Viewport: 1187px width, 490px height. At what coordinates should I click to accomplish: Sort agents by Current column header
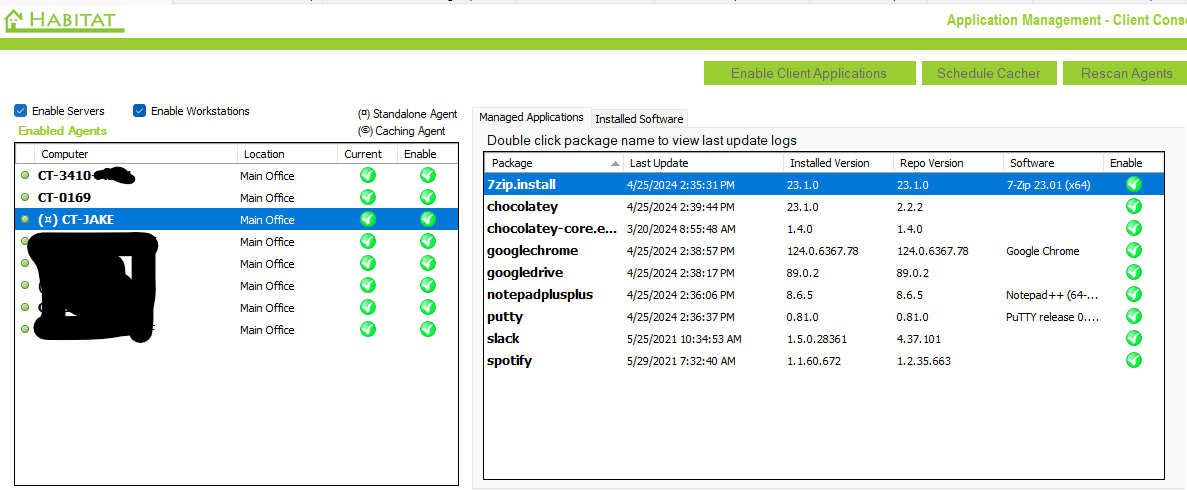[x=367, y=154]
